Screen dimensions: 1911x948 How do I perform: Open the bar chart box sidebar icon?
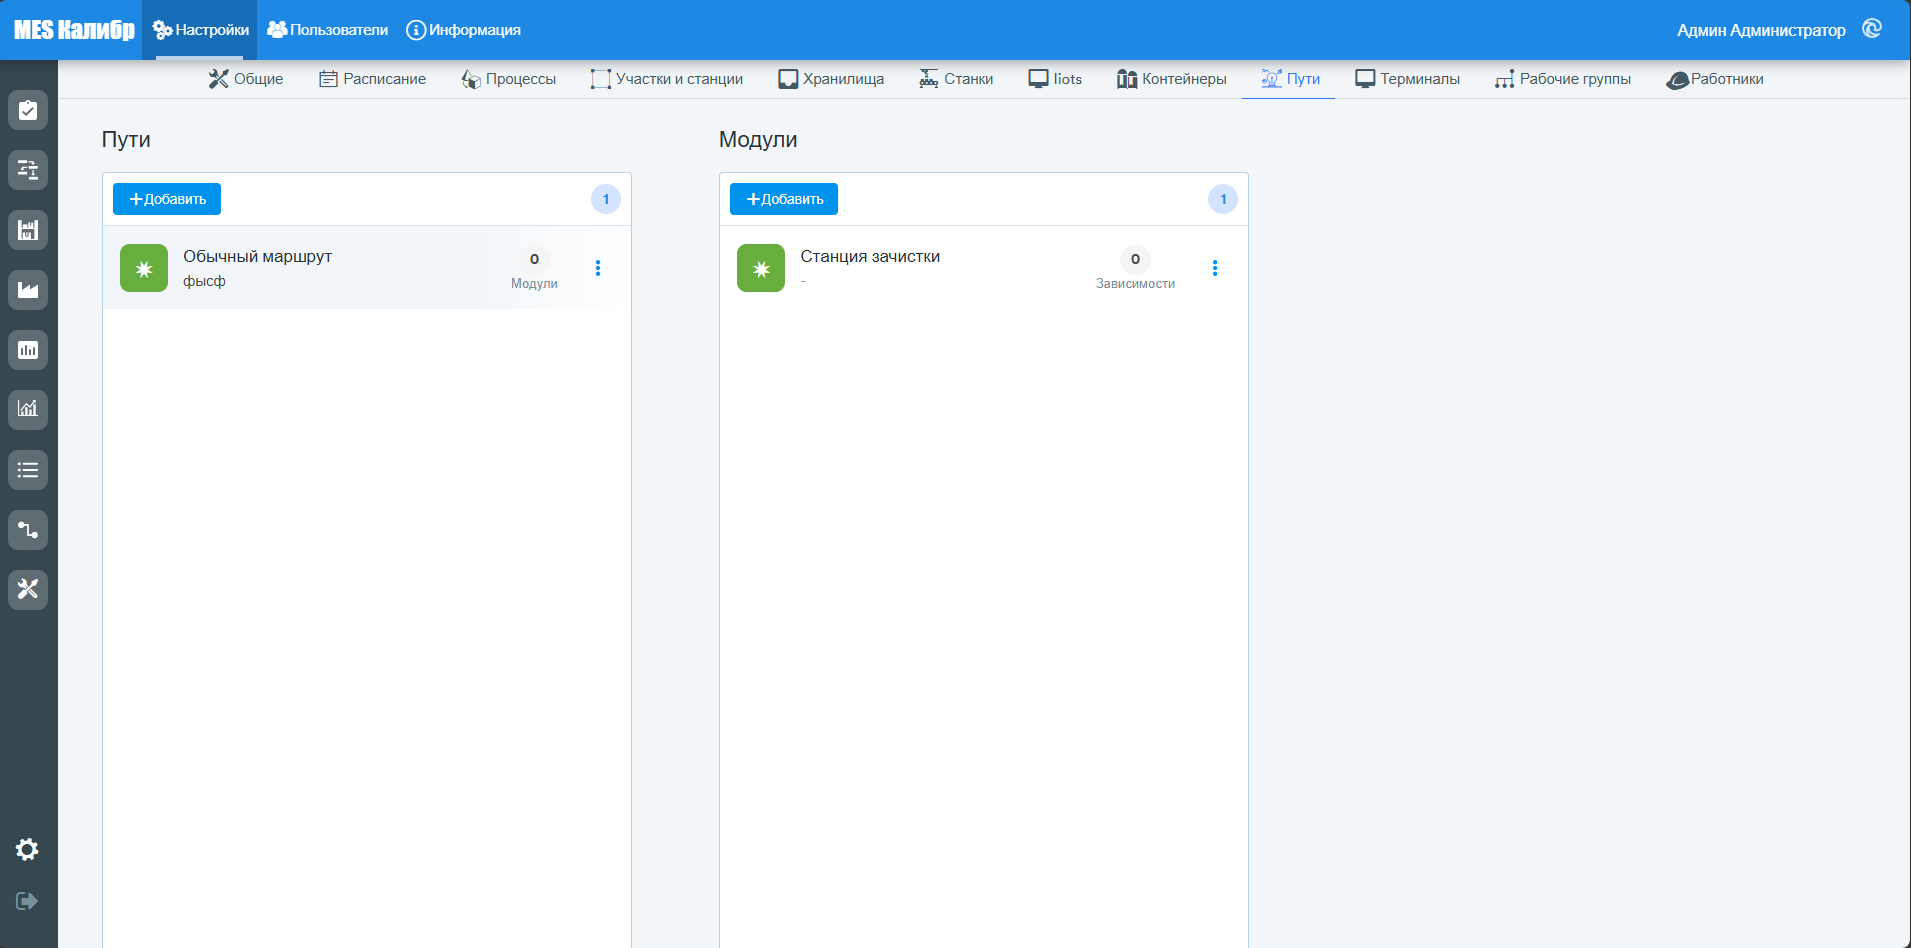[x=28, y=350]
